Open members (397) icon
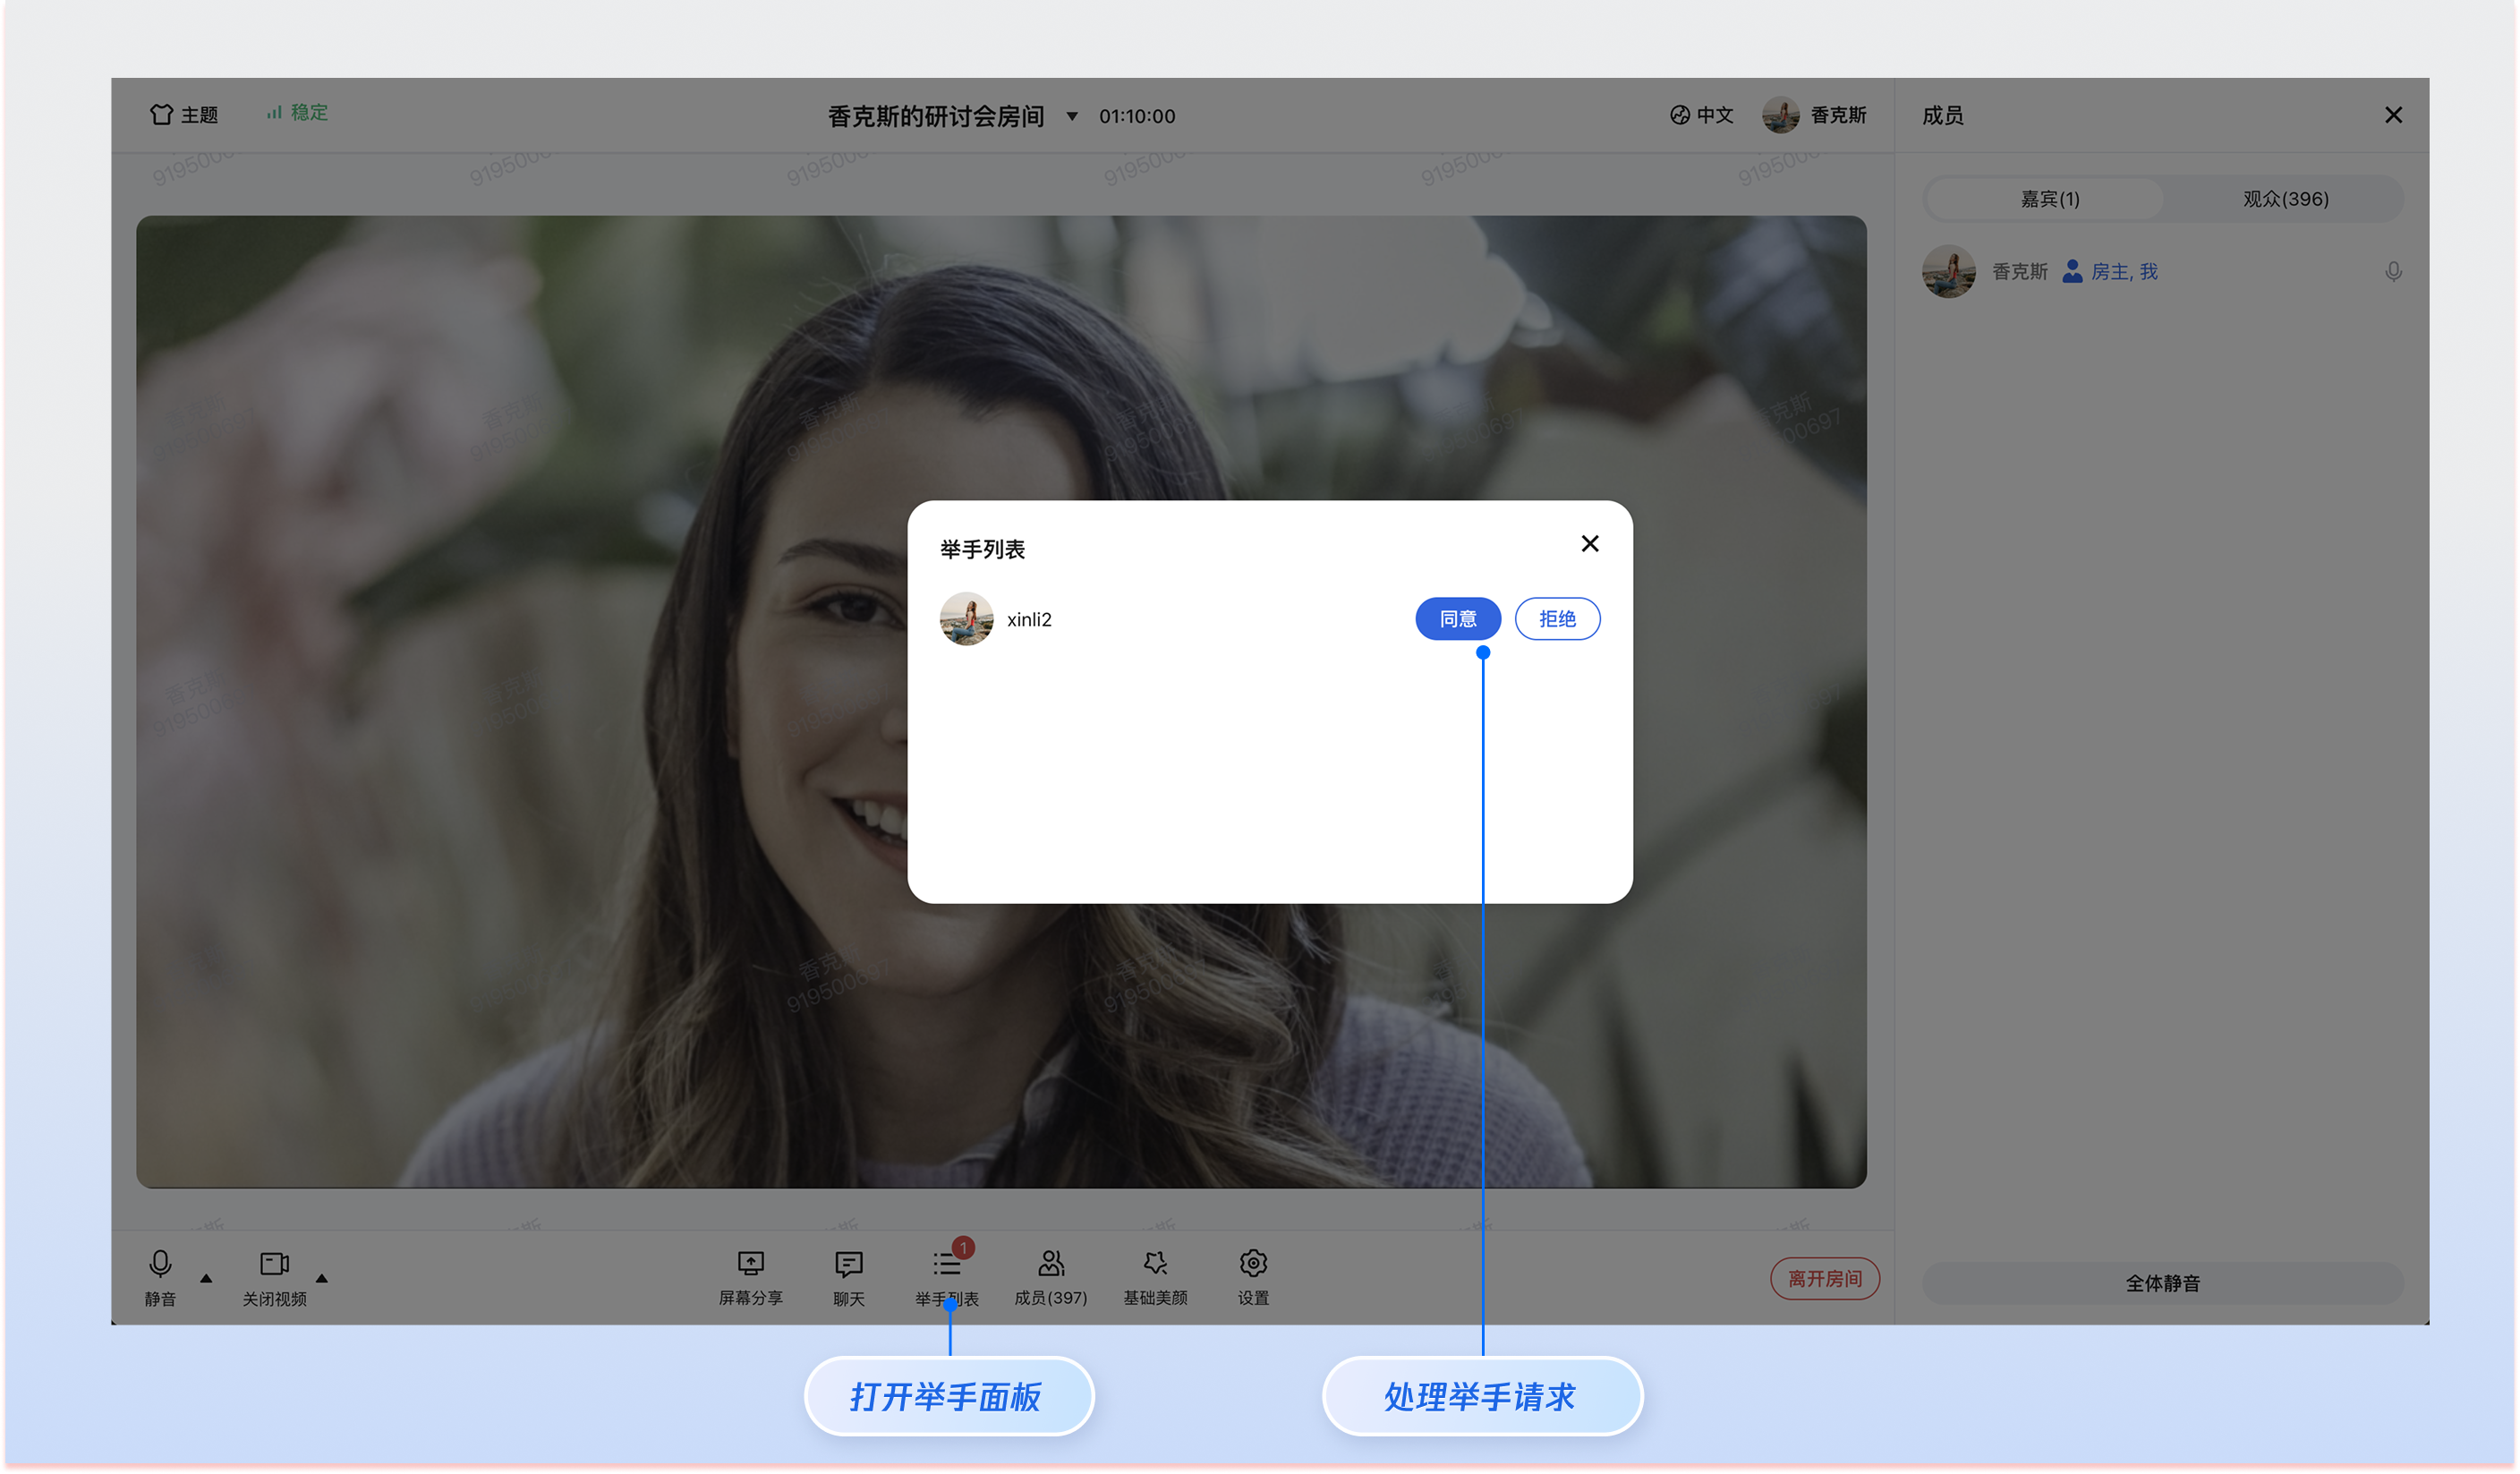 [x=1050, y=1263]
